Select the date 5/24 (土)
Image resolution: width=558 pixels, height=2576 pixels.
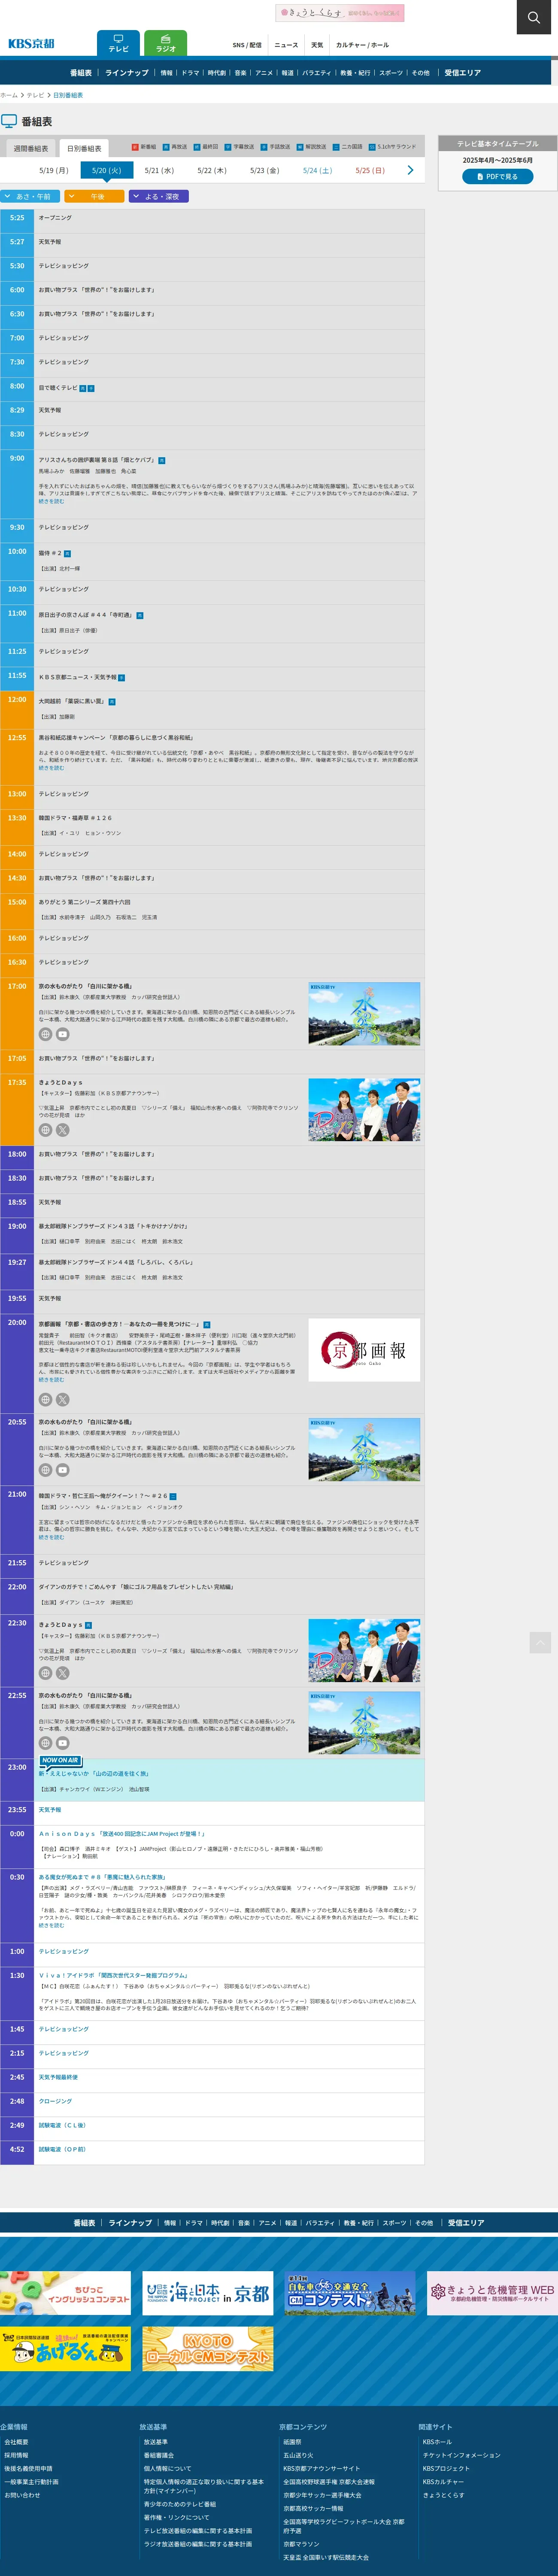(x=317, y=170)
